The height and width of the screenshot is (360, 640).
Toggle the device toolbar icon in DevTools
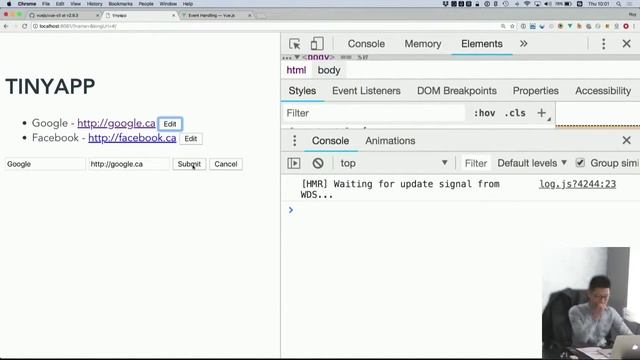[317, 44]
